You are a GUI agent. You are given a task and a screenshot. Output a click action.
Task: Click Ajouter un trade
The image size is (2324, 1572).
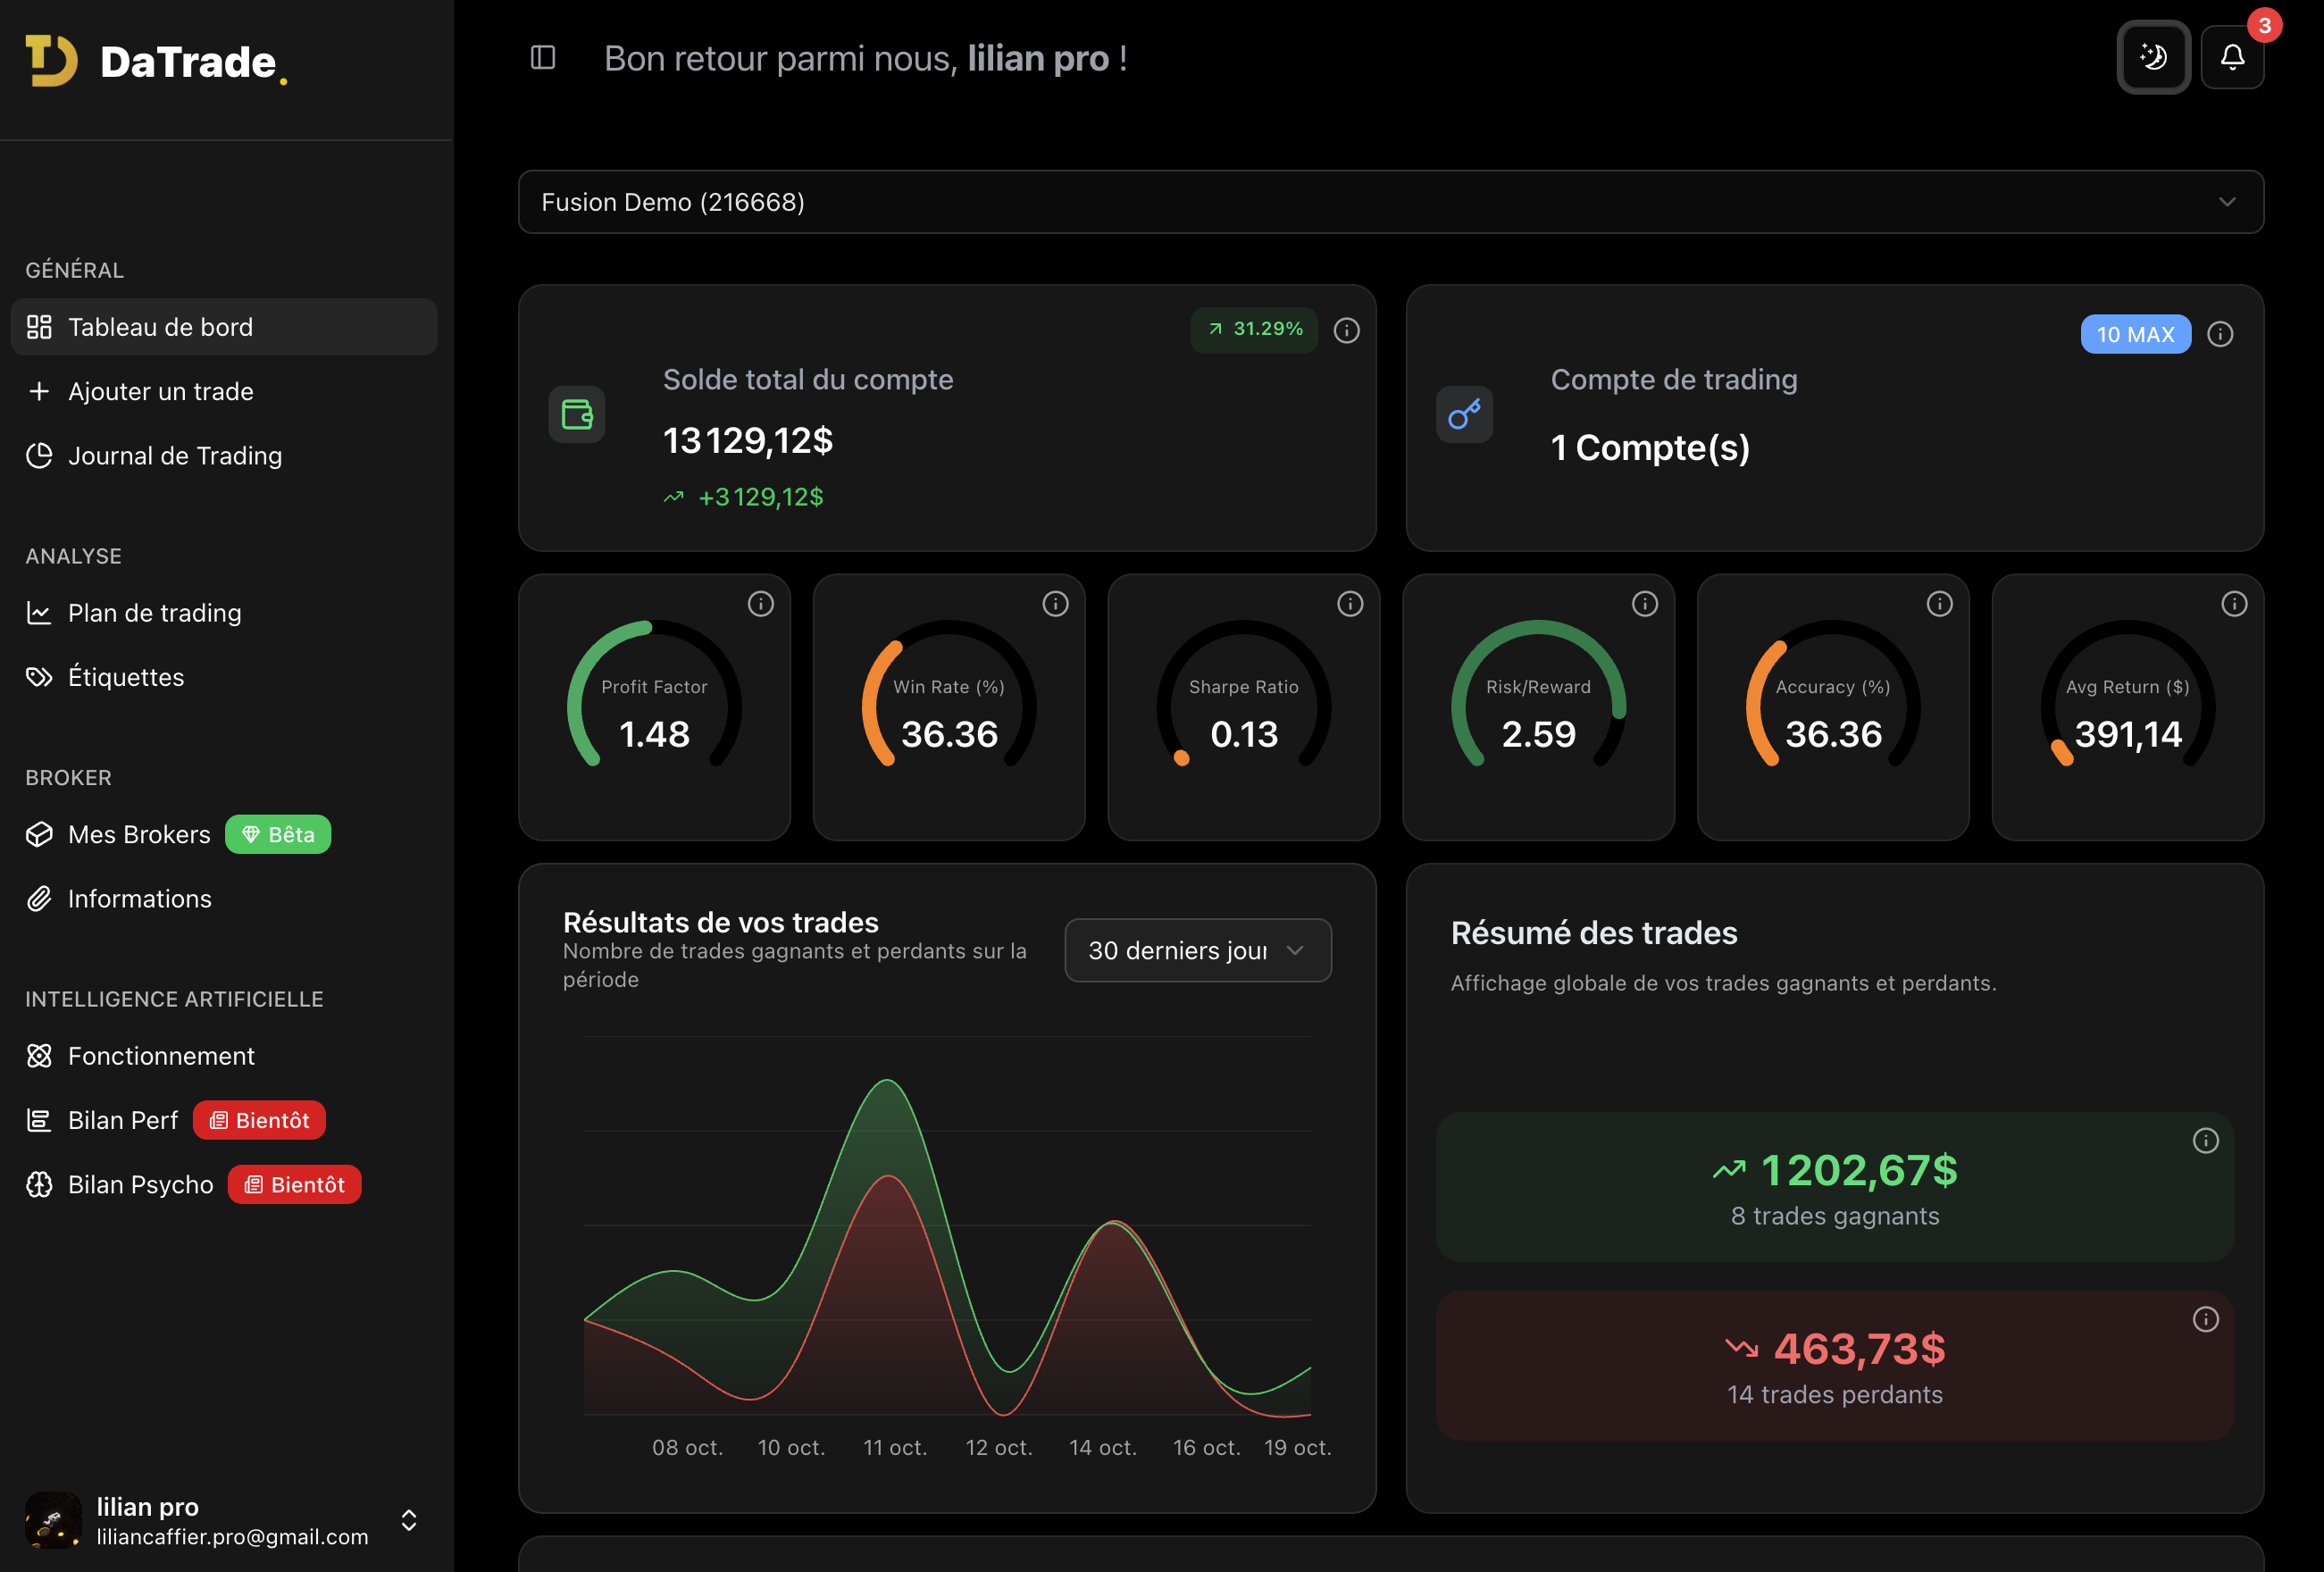coord(160,391)
